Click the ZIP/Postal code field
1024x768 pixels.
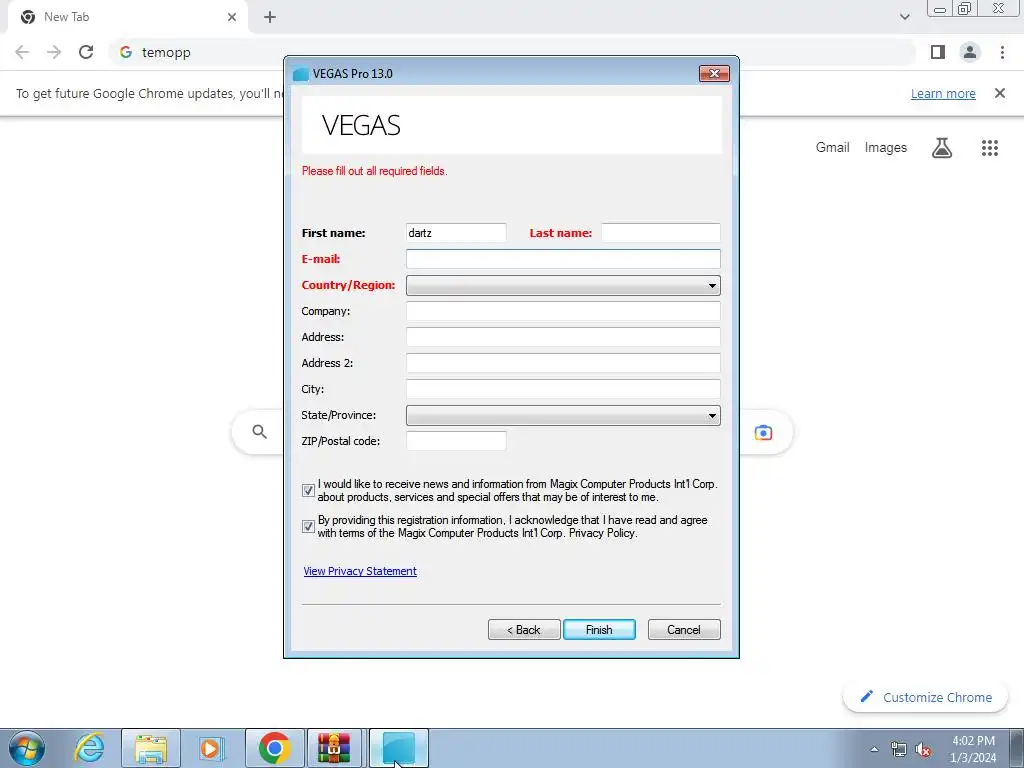tap(456, 441)
